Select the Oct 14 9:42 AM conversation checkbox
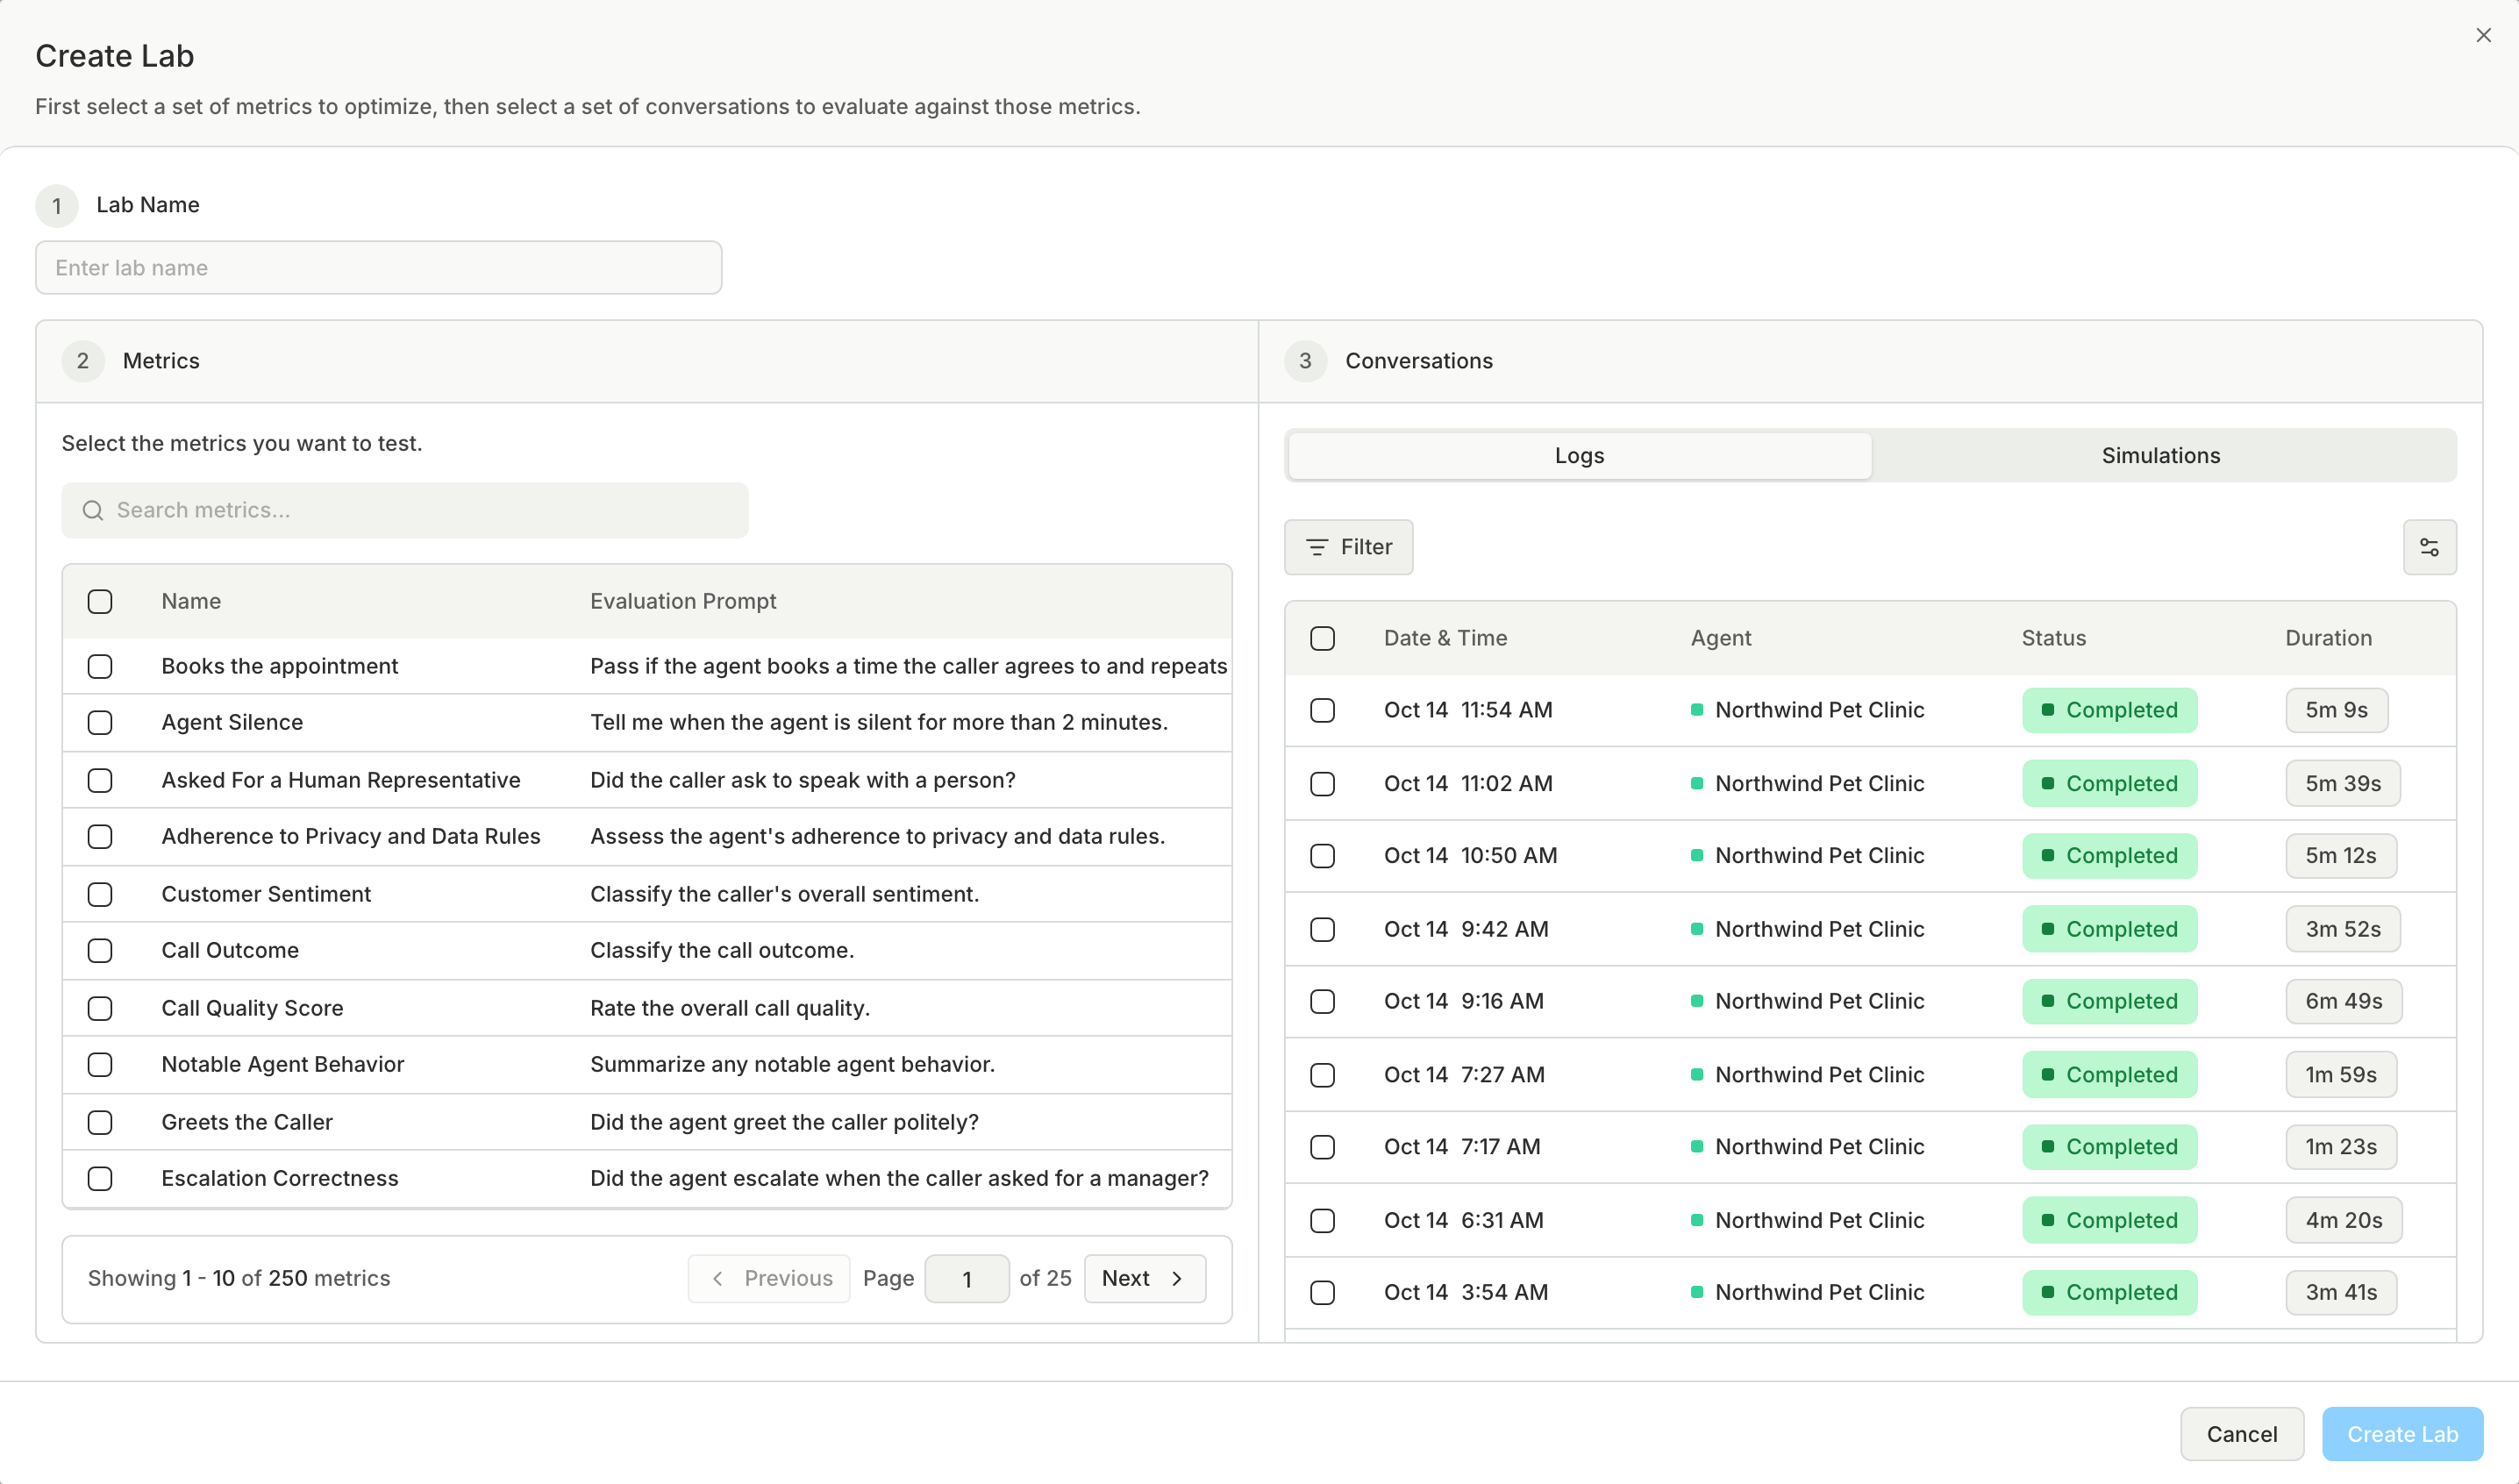Image resolution: width=2519 pixels, height=1484 pixels. tap(1322, 929)
